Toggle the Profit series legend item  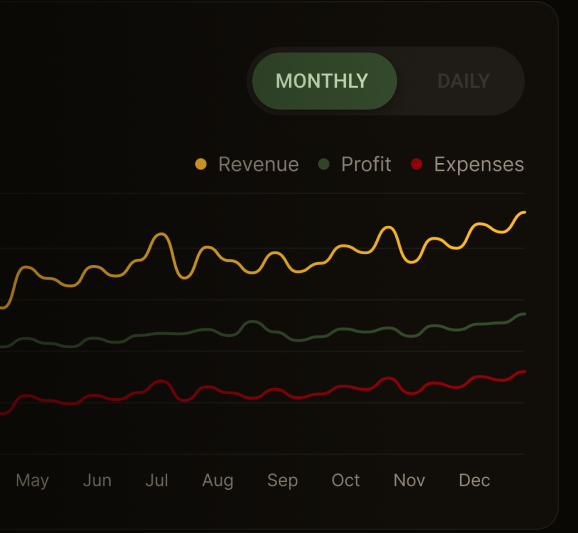[354, 164]
